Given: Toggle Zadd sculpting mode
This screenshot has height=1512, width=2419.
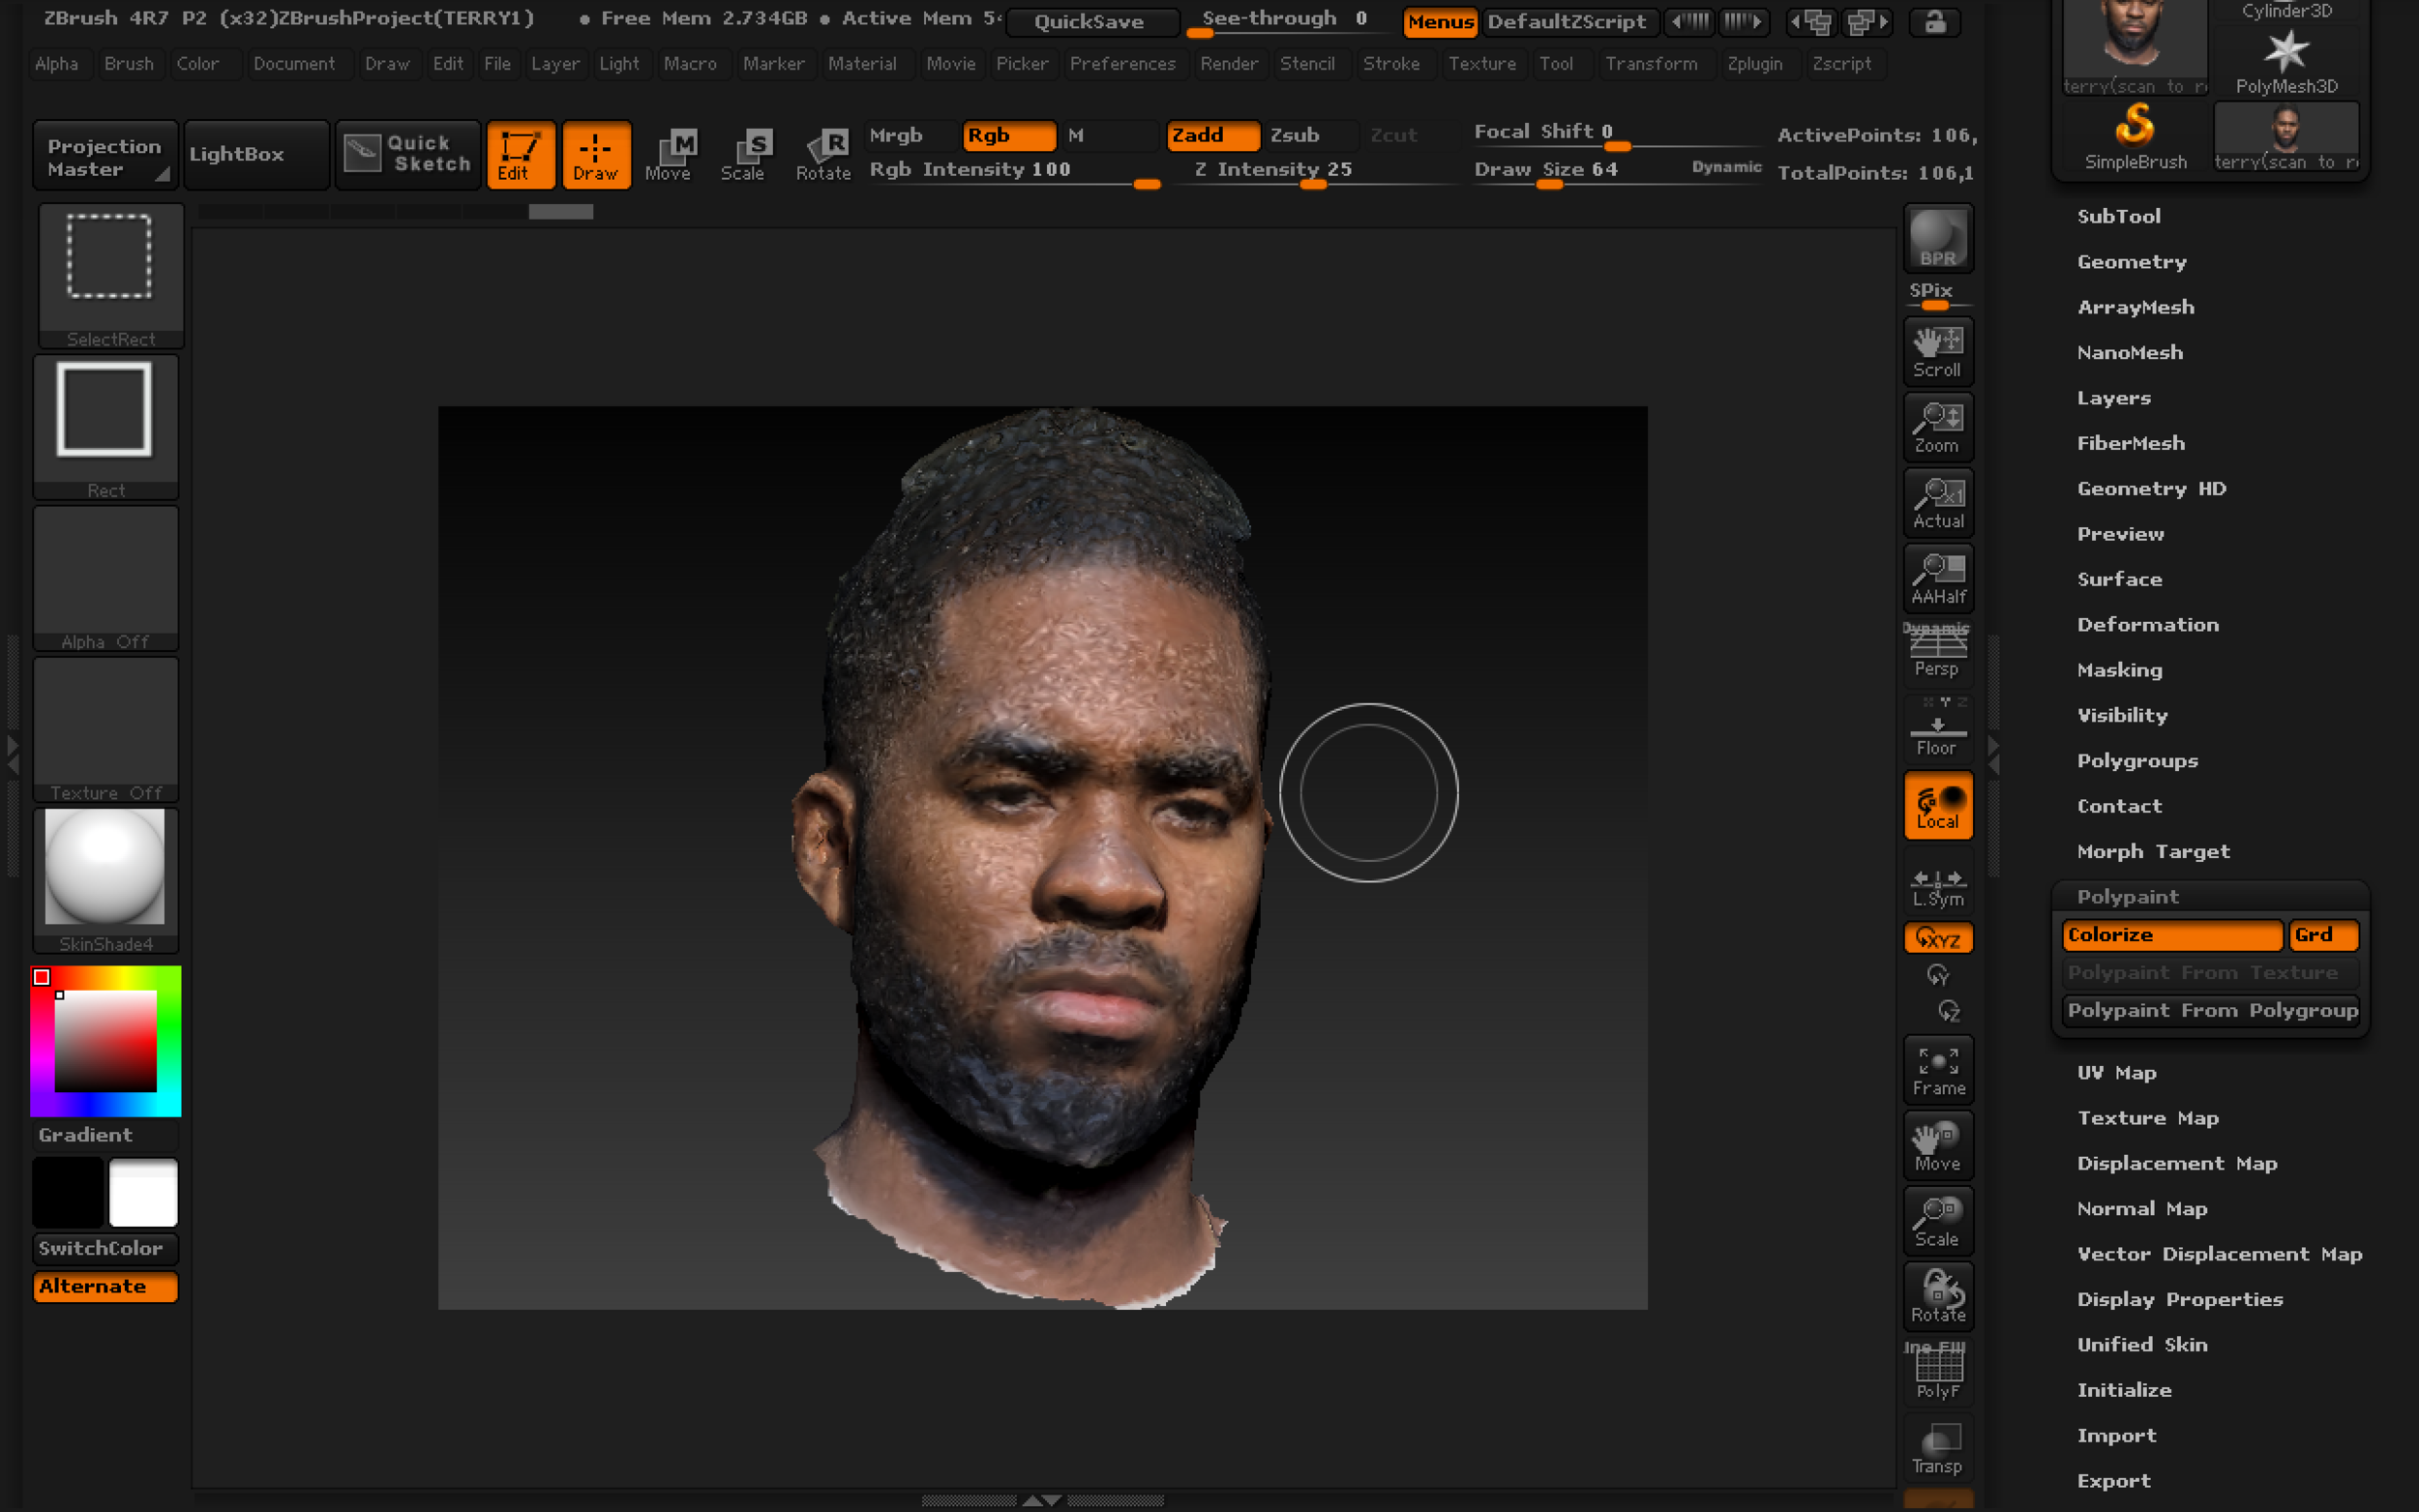Looking at the screenshot, I should click(x=1212, y=135).
